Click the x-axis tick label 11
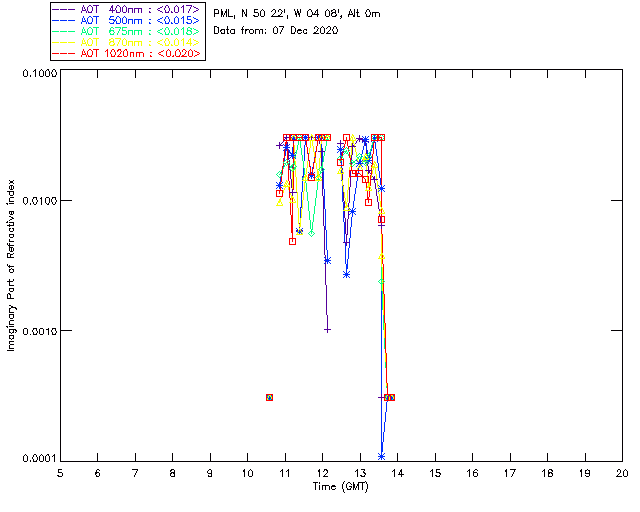This screenshot has width=640, height=512. click(x=285, y=473)
